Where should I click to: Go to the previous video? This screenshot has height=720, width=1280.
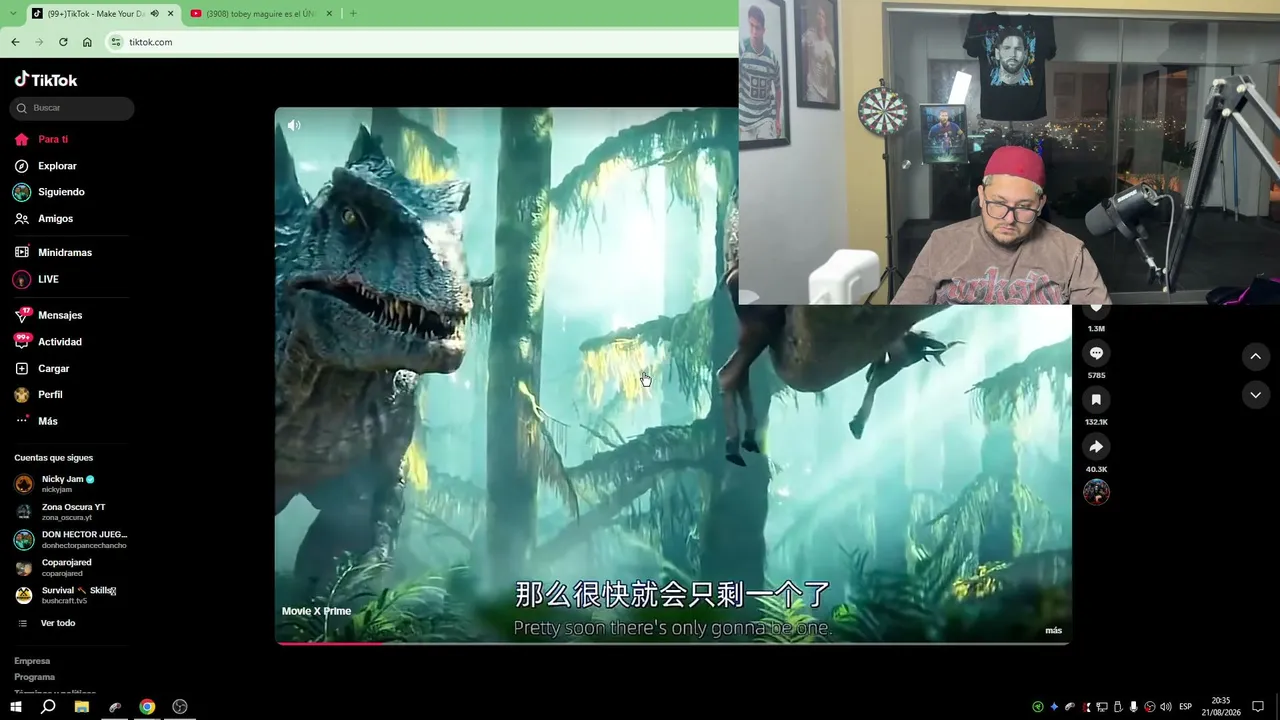1255,356
